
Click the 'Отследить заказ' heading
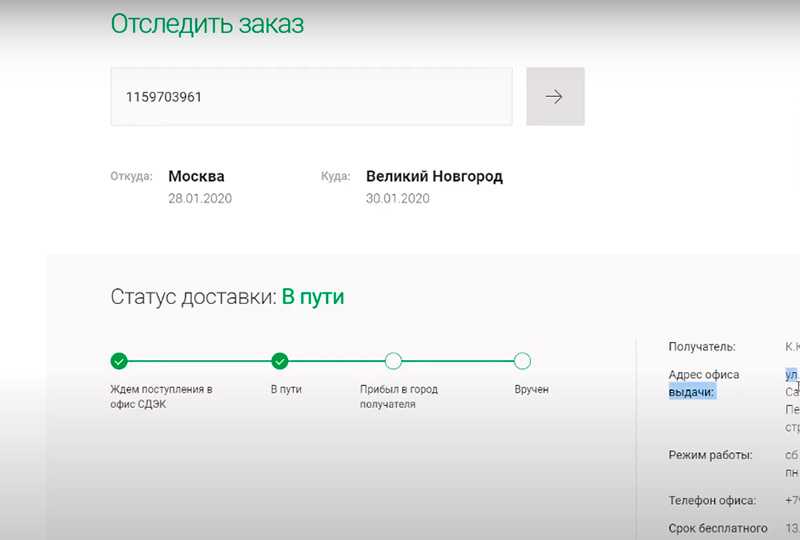tap(206, 24)
